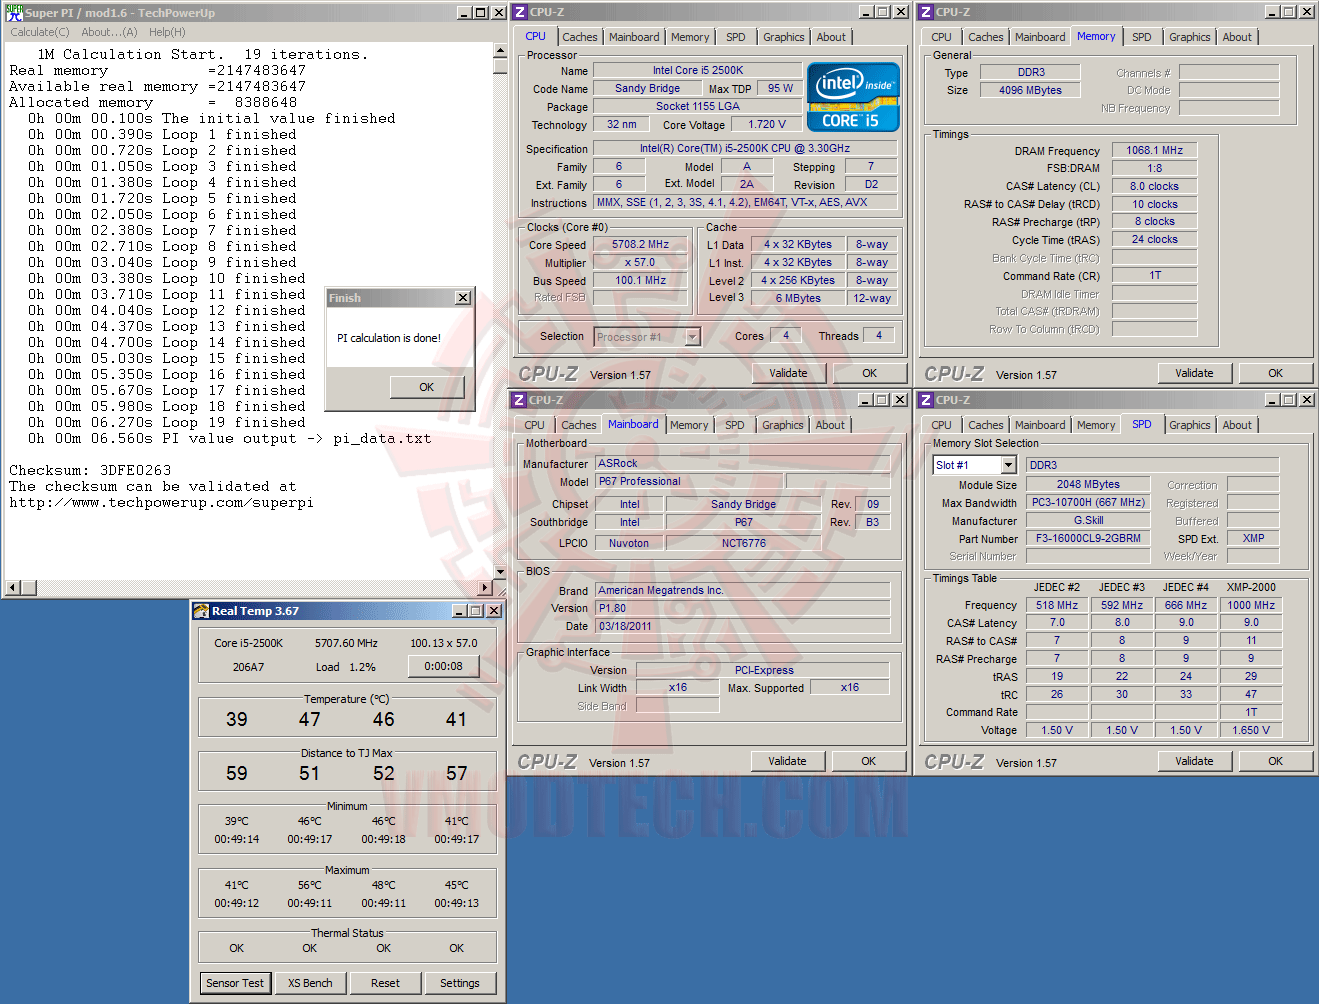
Task: Click the Super PI horizontal scrollbar right arrow
Action: click(485, 588)
